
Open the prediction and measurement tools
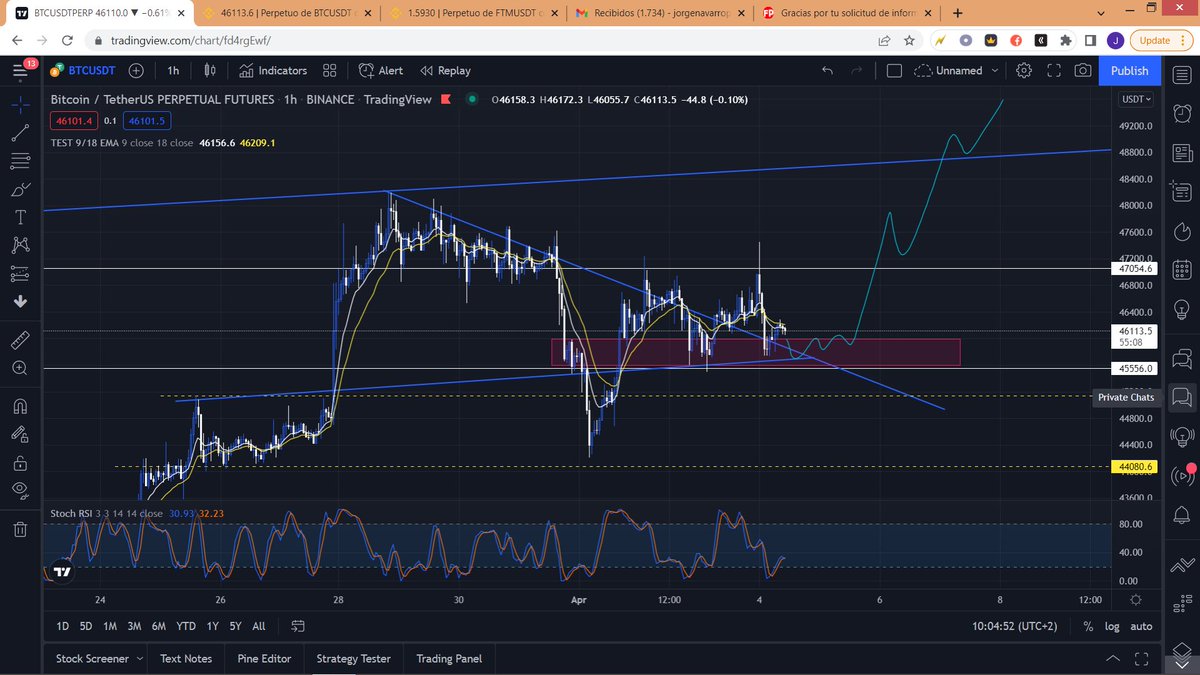tap(20, 273)
